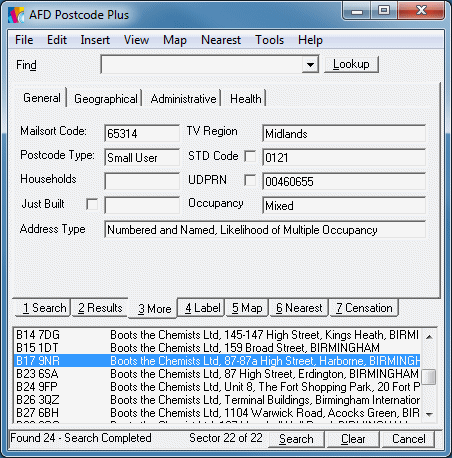Select the B23 6SA Erdington result row
The height and width of the screenshot is (458, 452).
217,374
